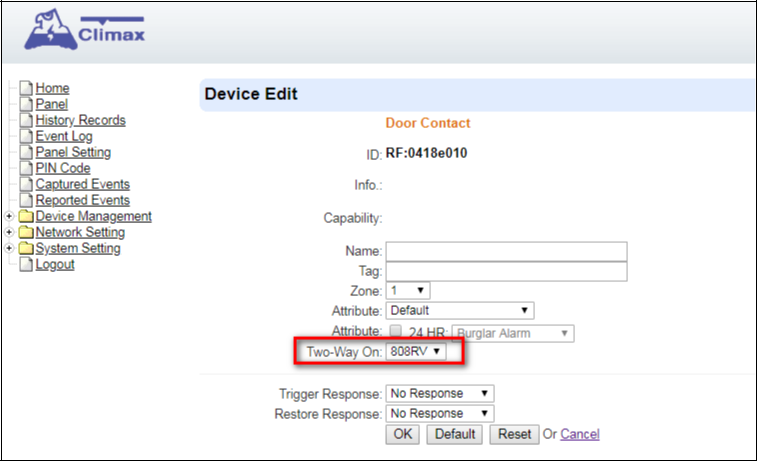Image resolution: width=757 pixels, height=461 pixels.
Task: Expand the Network Setting tree node
Action: click(x=9, y=232)
